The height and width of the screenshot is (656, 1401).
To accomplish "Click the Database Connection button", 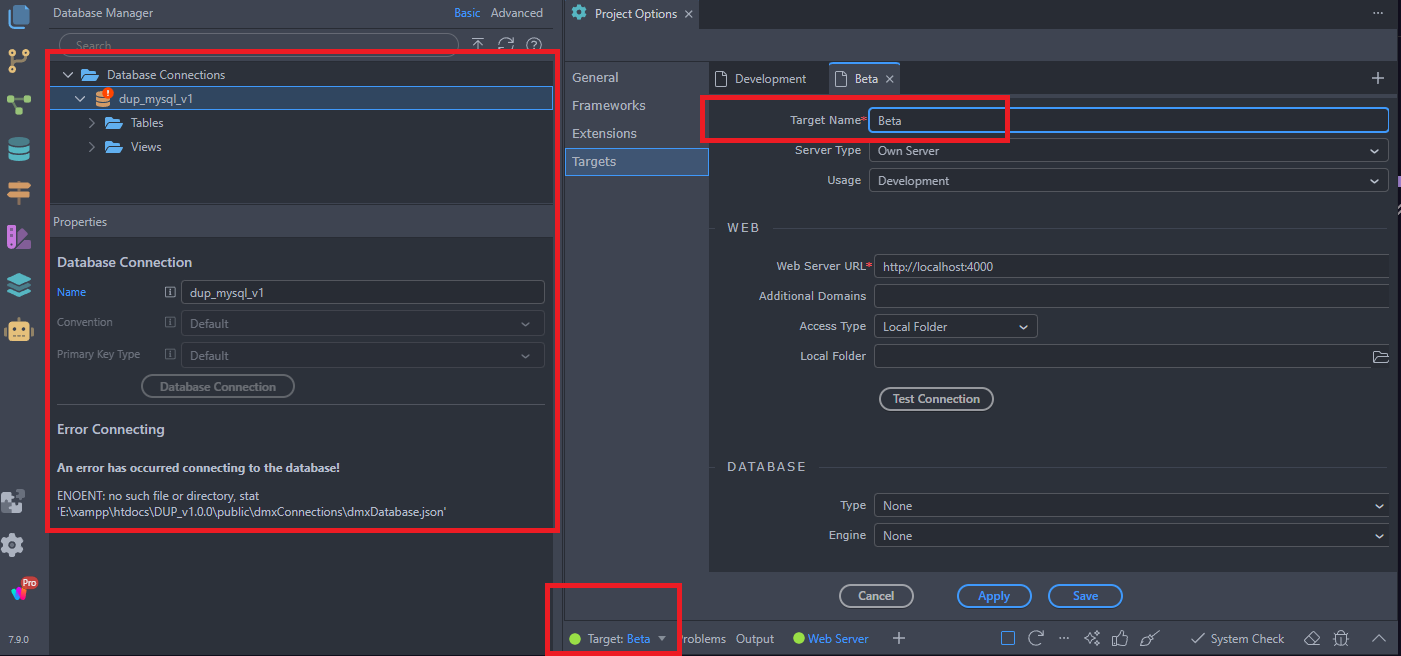I will [x=218, y=387].
